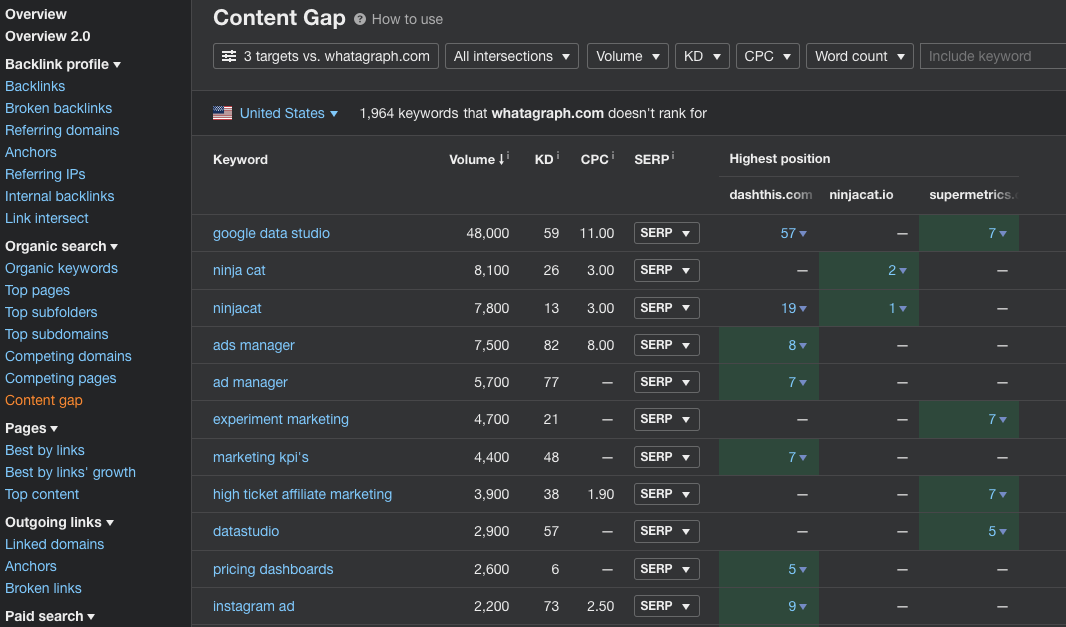Screen dimensions: 1066x627
Task: Click the CPC column info icon
Action: [x=613, y=156]
